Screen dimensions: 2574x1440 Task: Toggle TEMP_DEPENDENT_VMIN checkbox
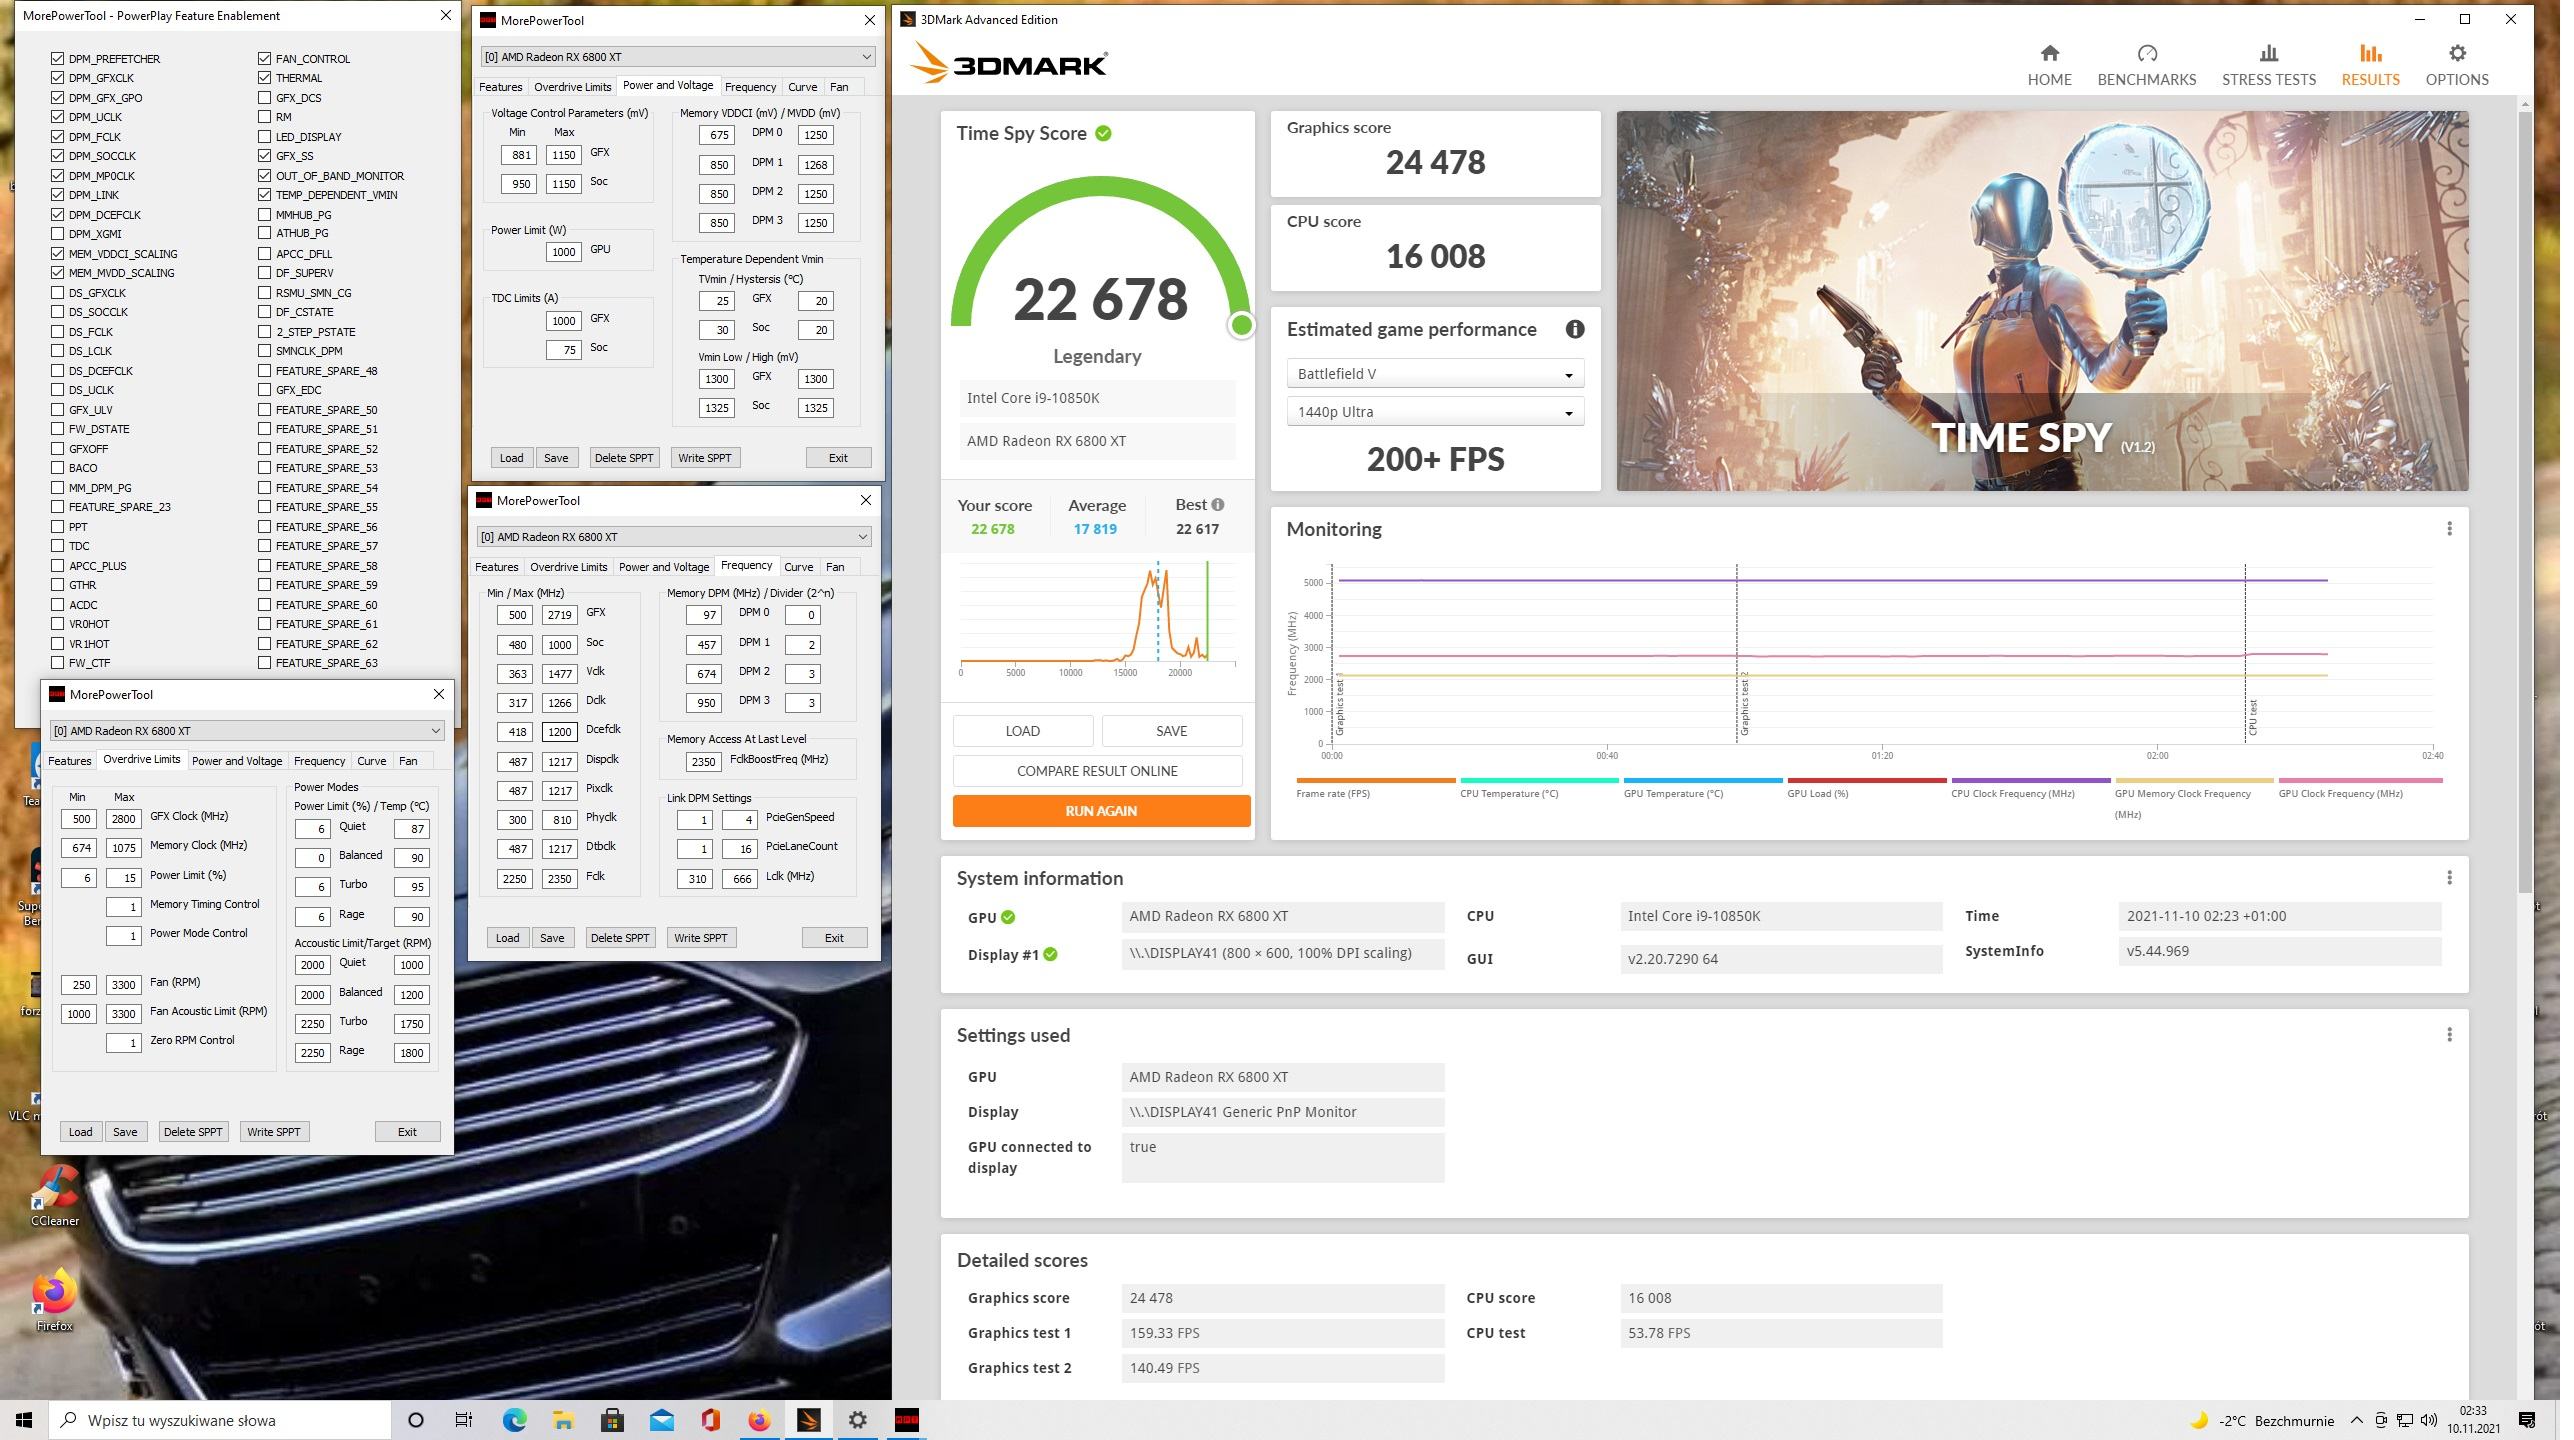[265, 195]
